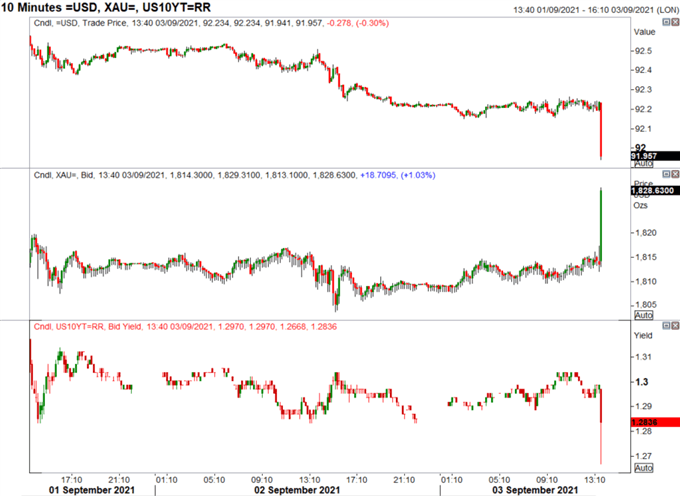Maximize the US10YT=RR yield panel
This screenshot has height=496, width=680.
[667, 326]
